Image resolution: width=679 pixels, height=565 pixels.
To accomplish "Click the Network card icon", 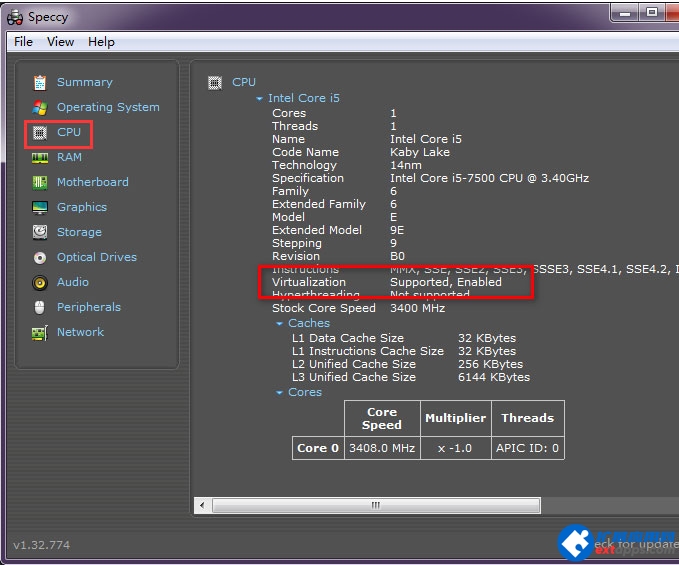I will pos(40,333).
